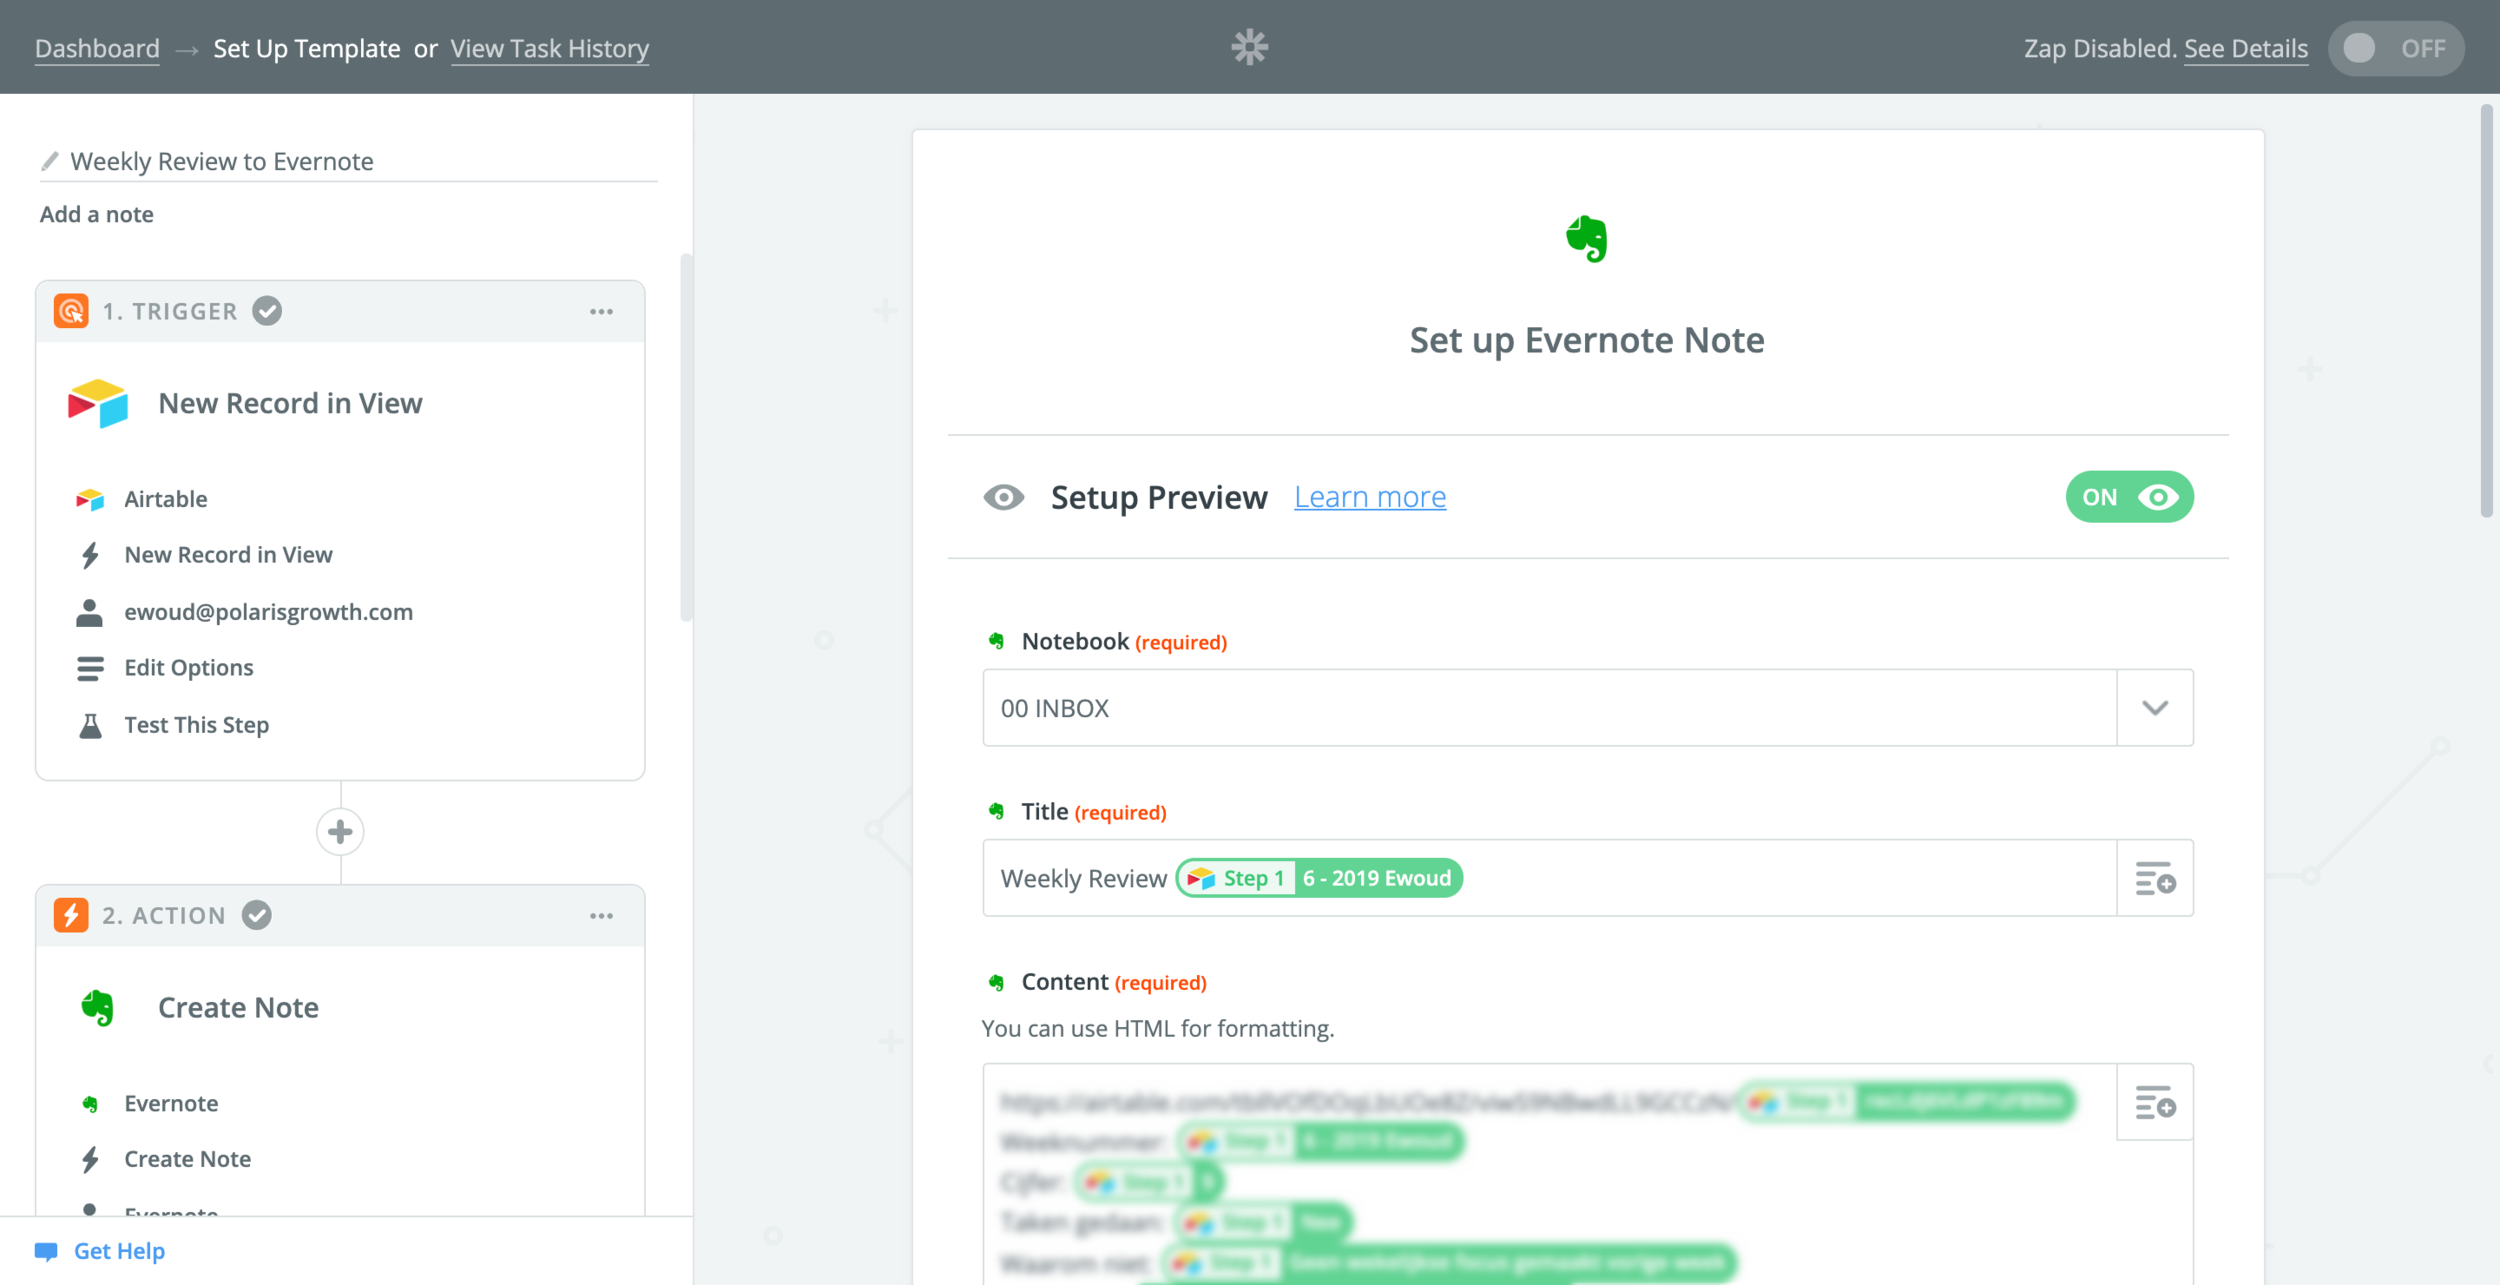Viewport: 2500px width, 1285px height.
Task: Select the ewoud@polarisgrowth.com account item
Action: coord(268,612)
